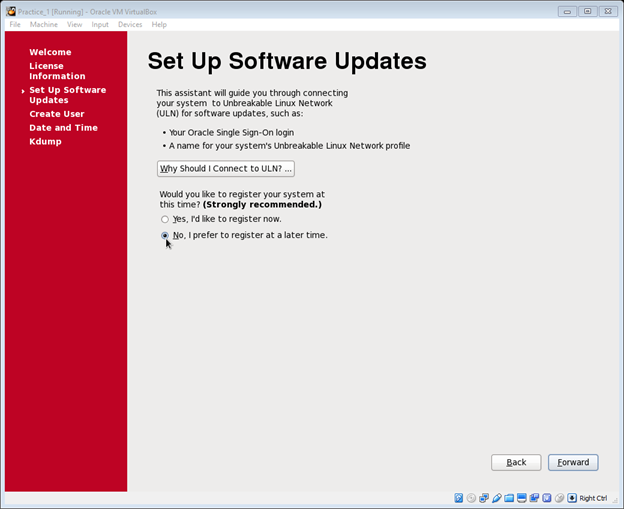This screenshot has width=624, height=509.
Task: Click Date and Time in the sidebar
Action: [63, 128]
